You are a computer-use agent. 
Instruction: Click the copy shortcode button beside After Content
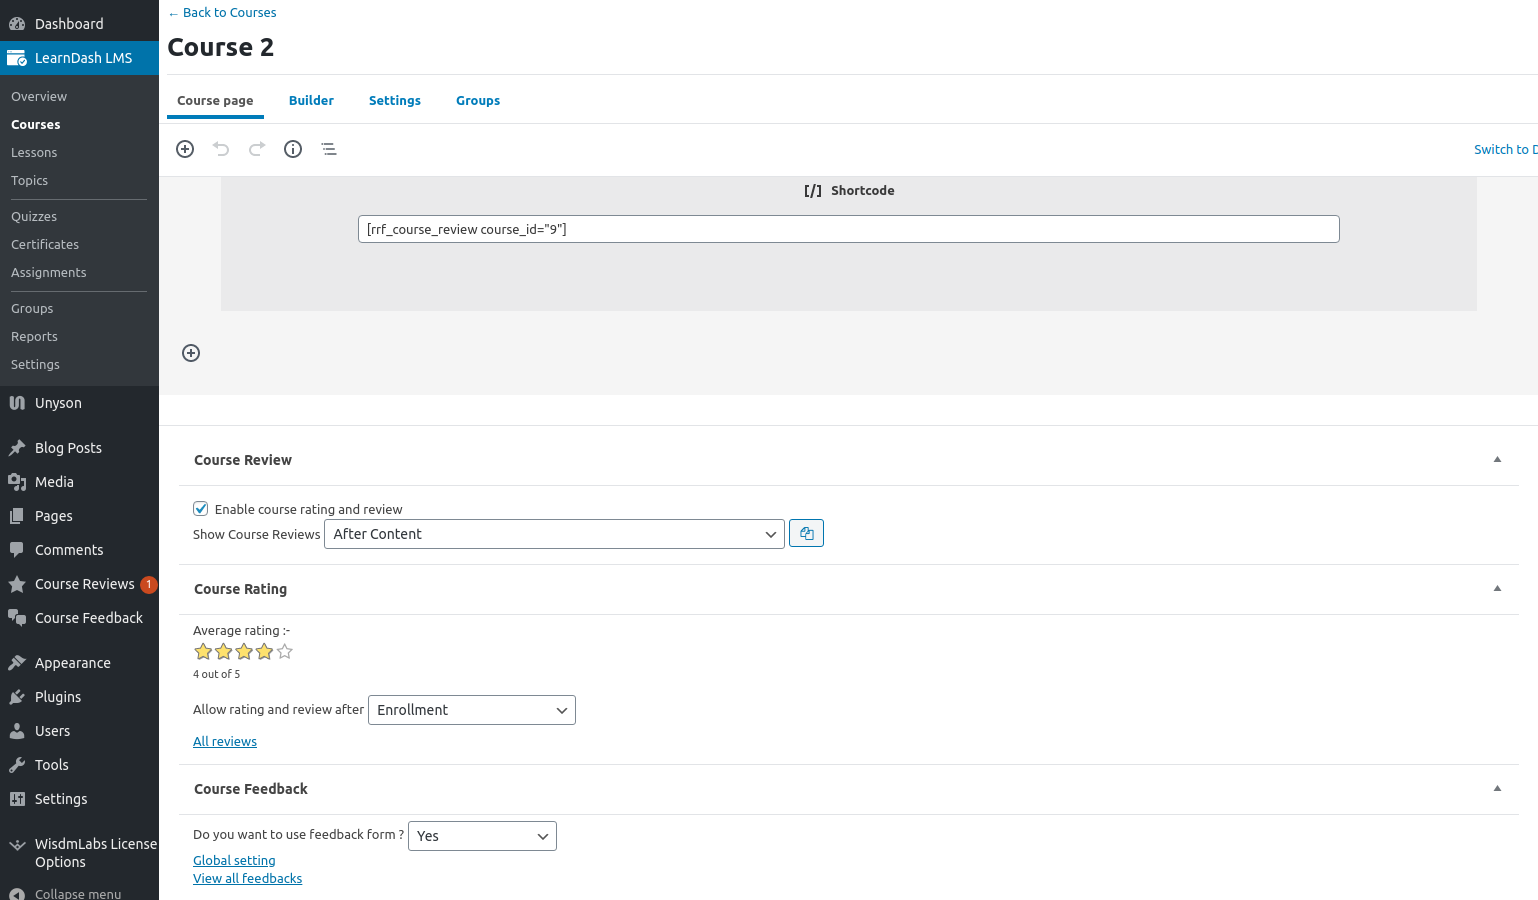806,534
